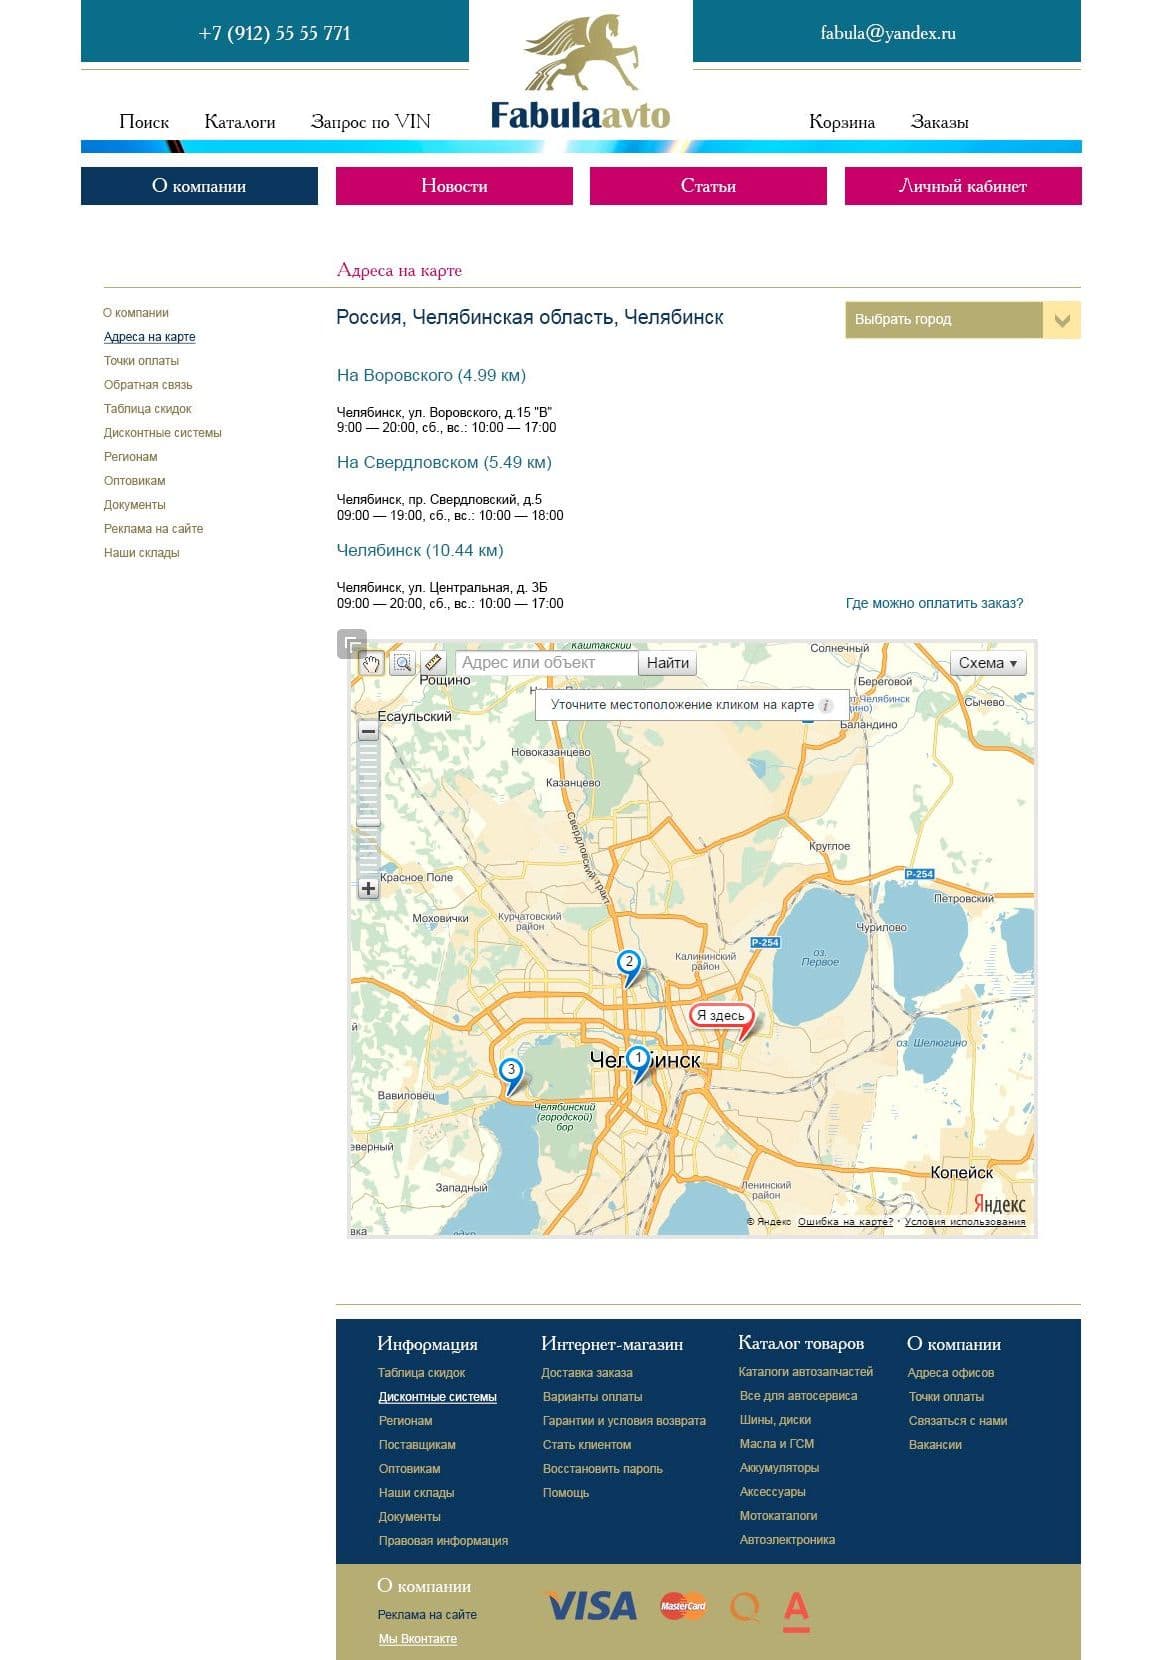This screenshot has width=1162, height=1660.
Task: Open footer link 'Связаться с нами'
Action: 958,1421
